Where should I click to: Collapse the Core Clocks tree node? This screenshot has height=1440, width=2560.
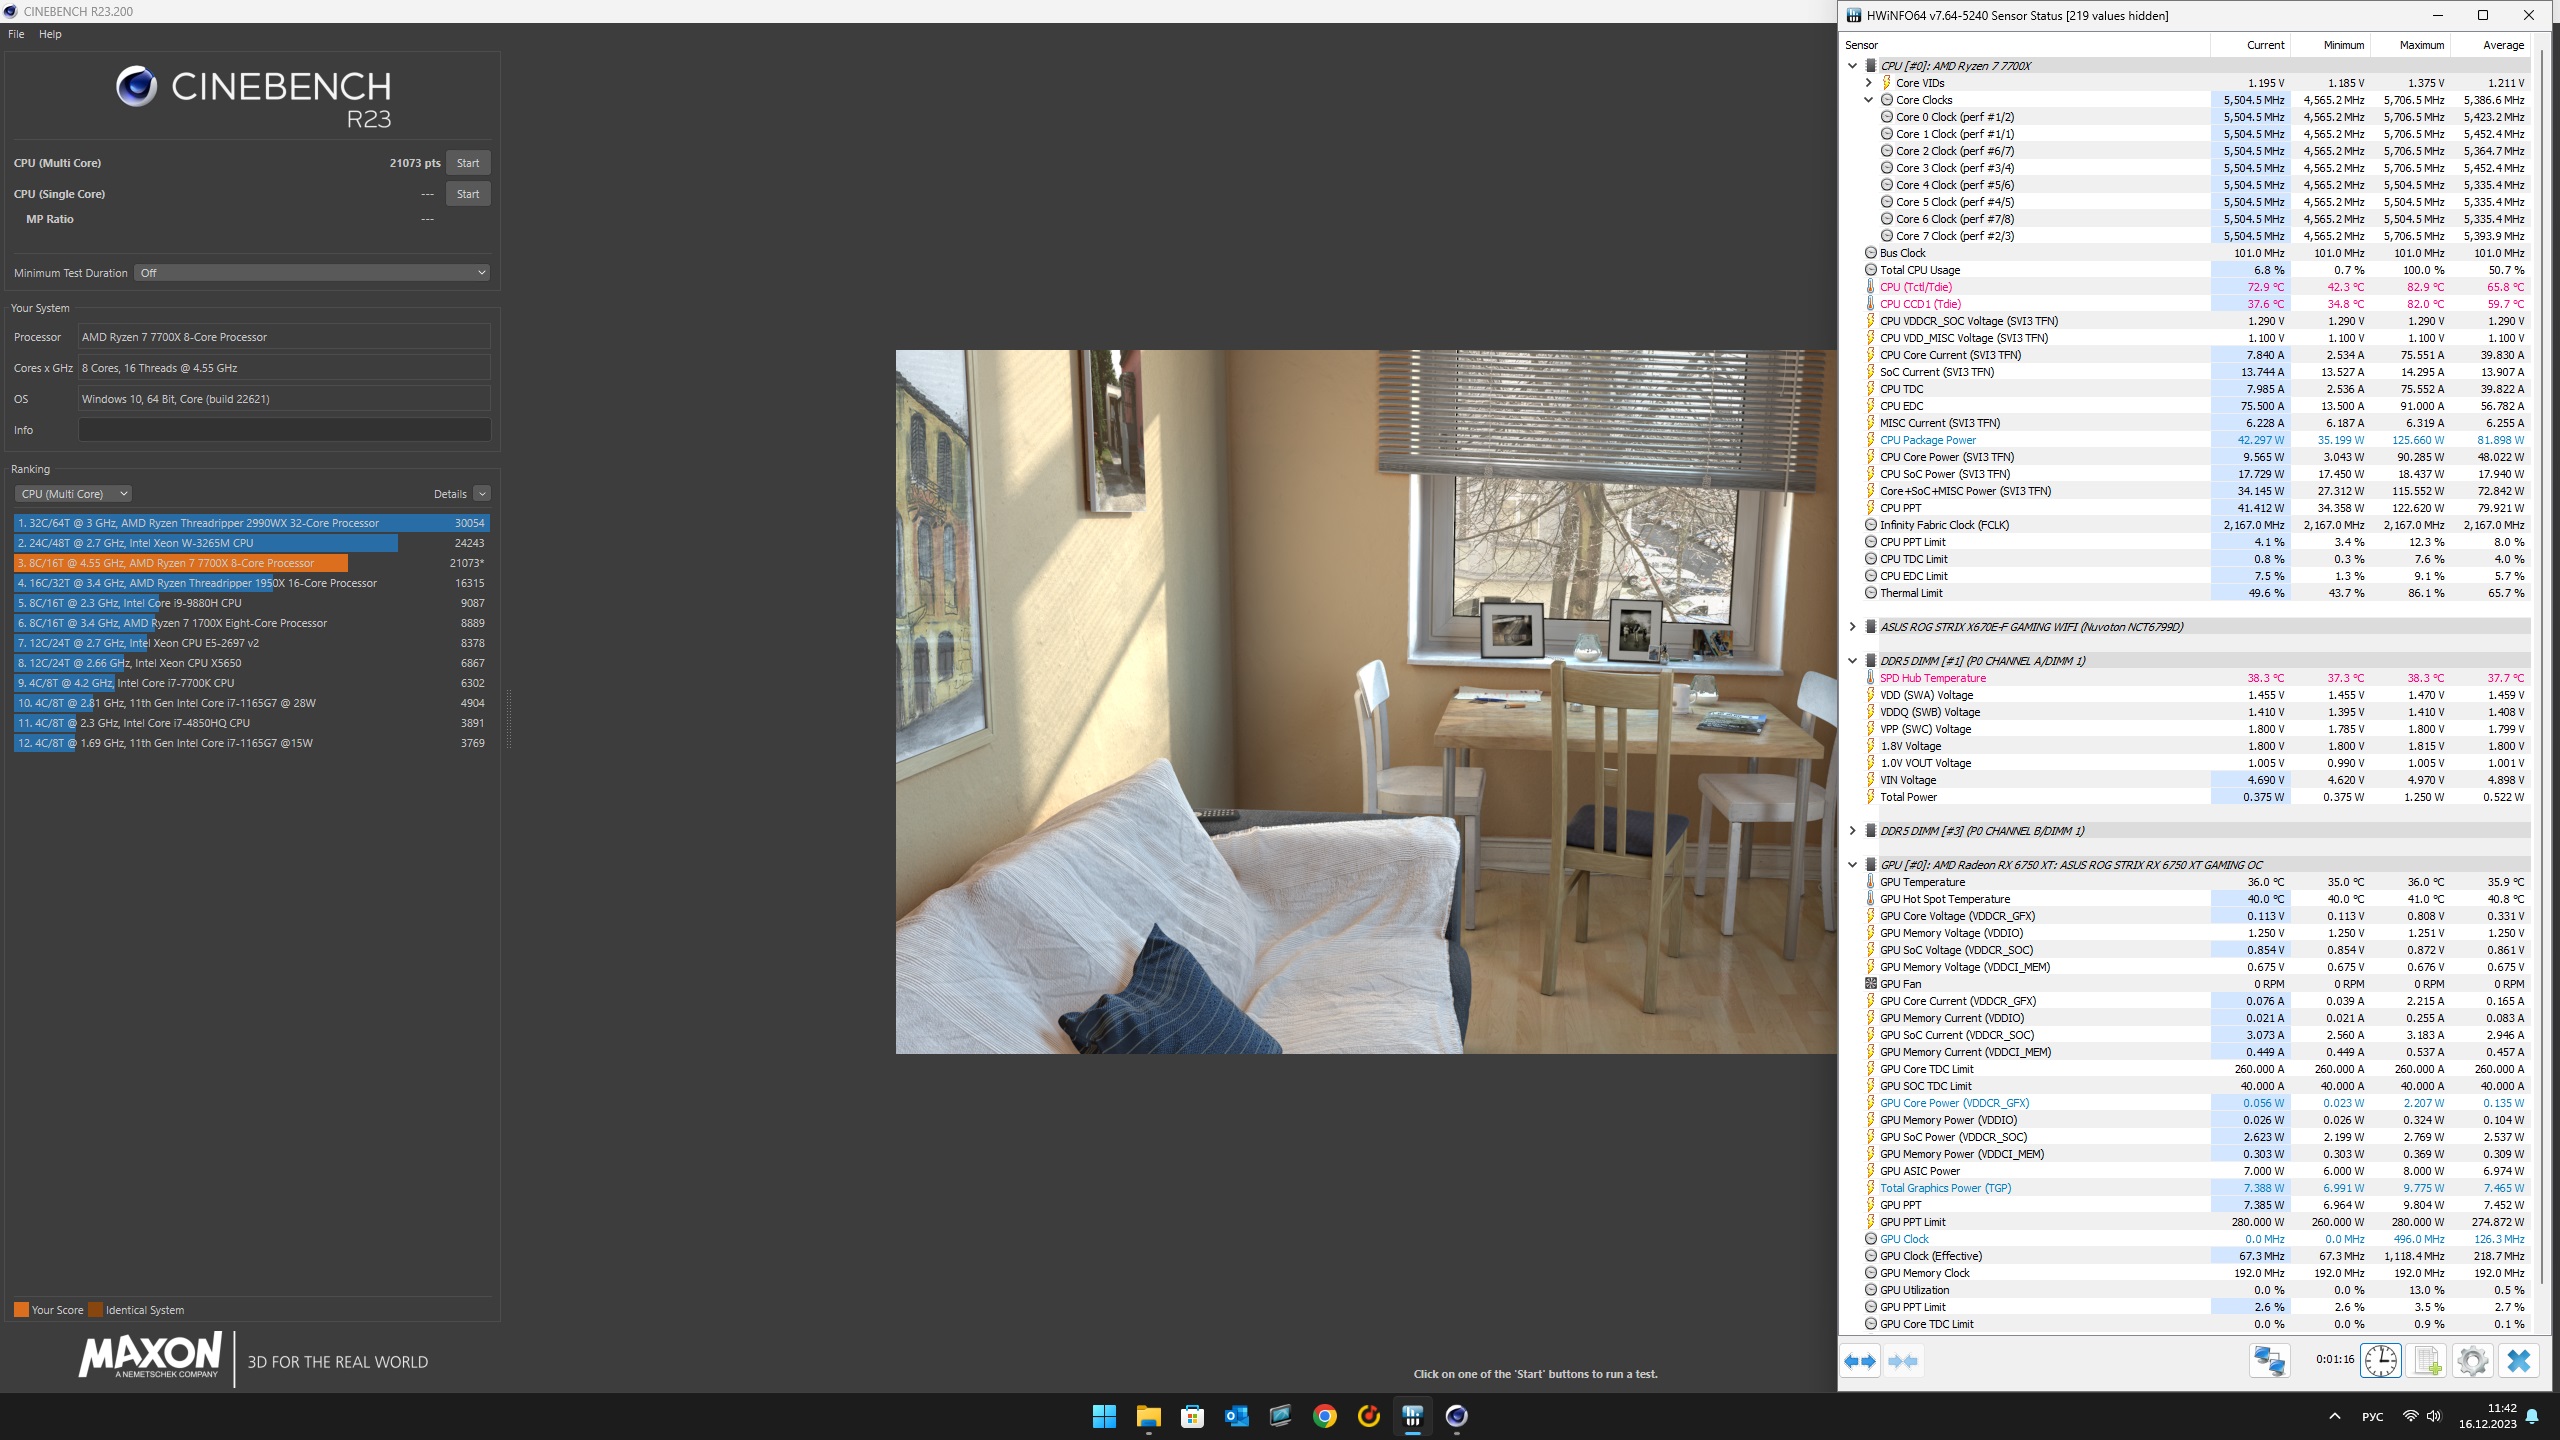pyautogui.click(x=1868, y=100)
